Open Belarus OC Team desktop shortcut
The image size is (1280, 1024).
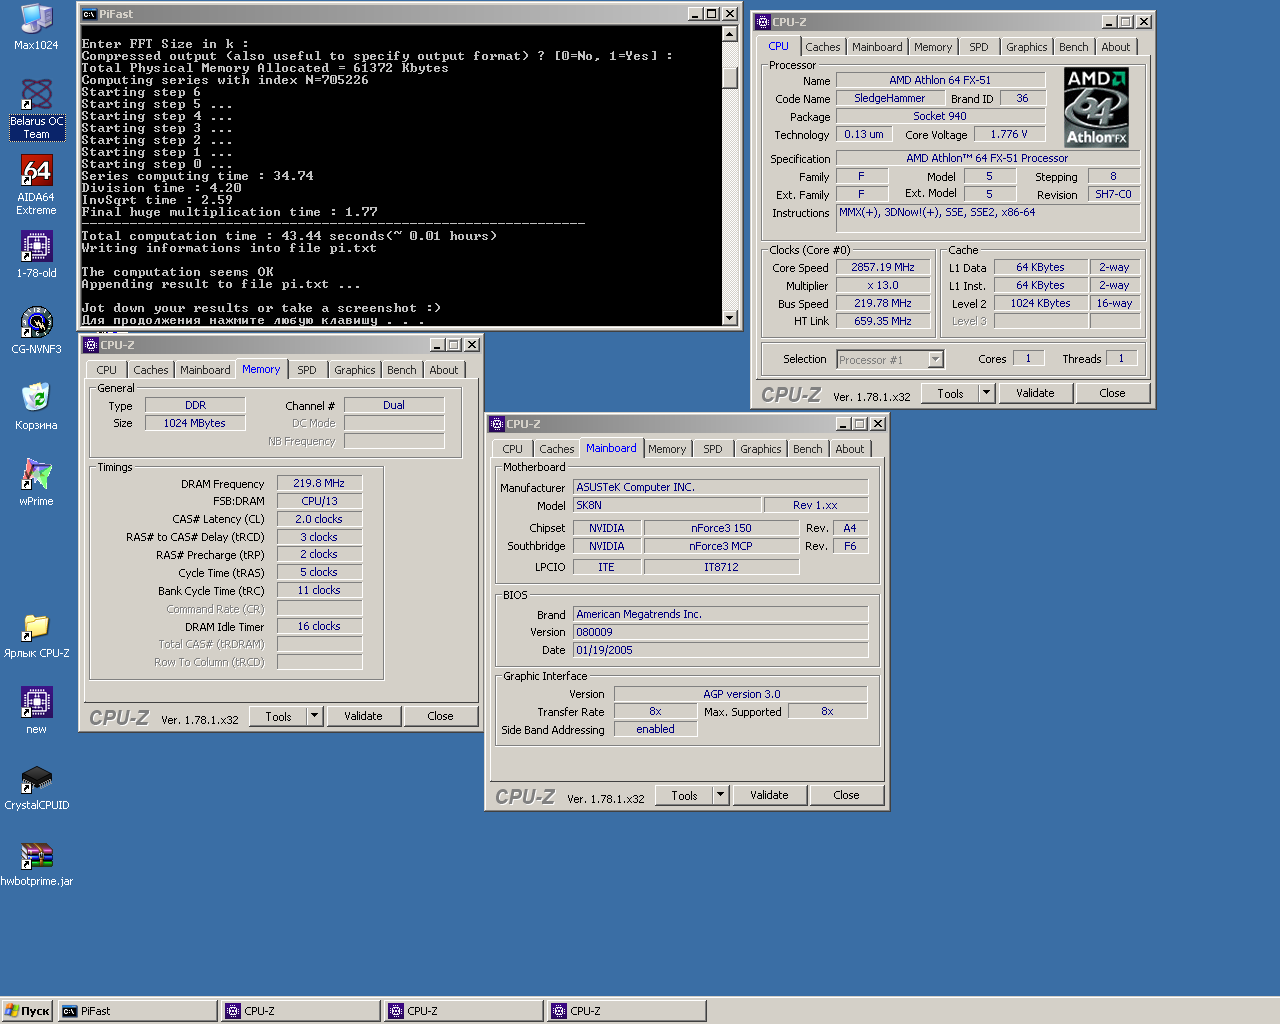[36, 108]
